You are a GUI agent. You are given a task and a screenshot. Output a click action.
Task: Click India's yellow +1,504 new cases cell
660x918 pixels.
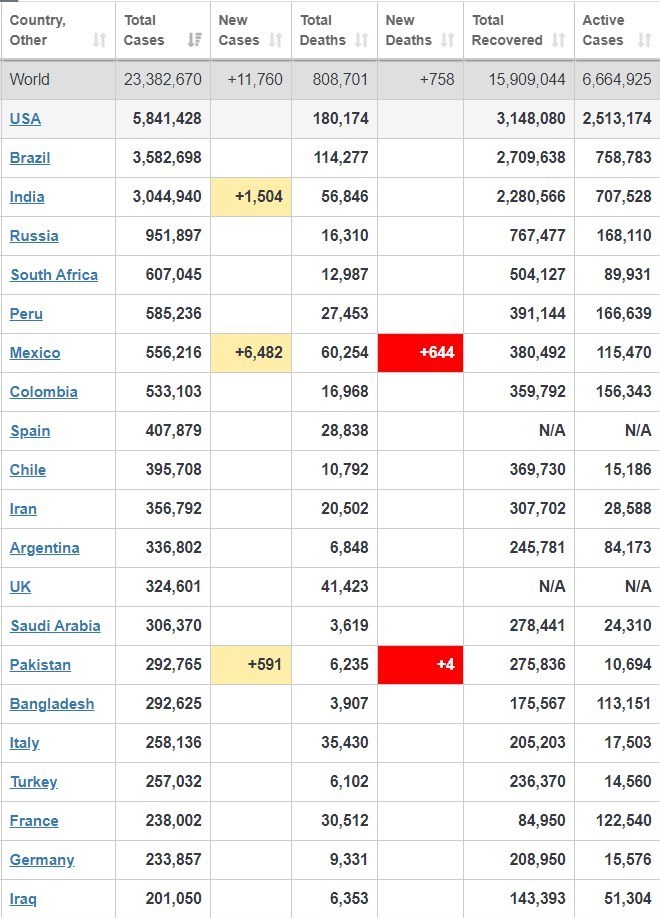[x=251, y=197]
